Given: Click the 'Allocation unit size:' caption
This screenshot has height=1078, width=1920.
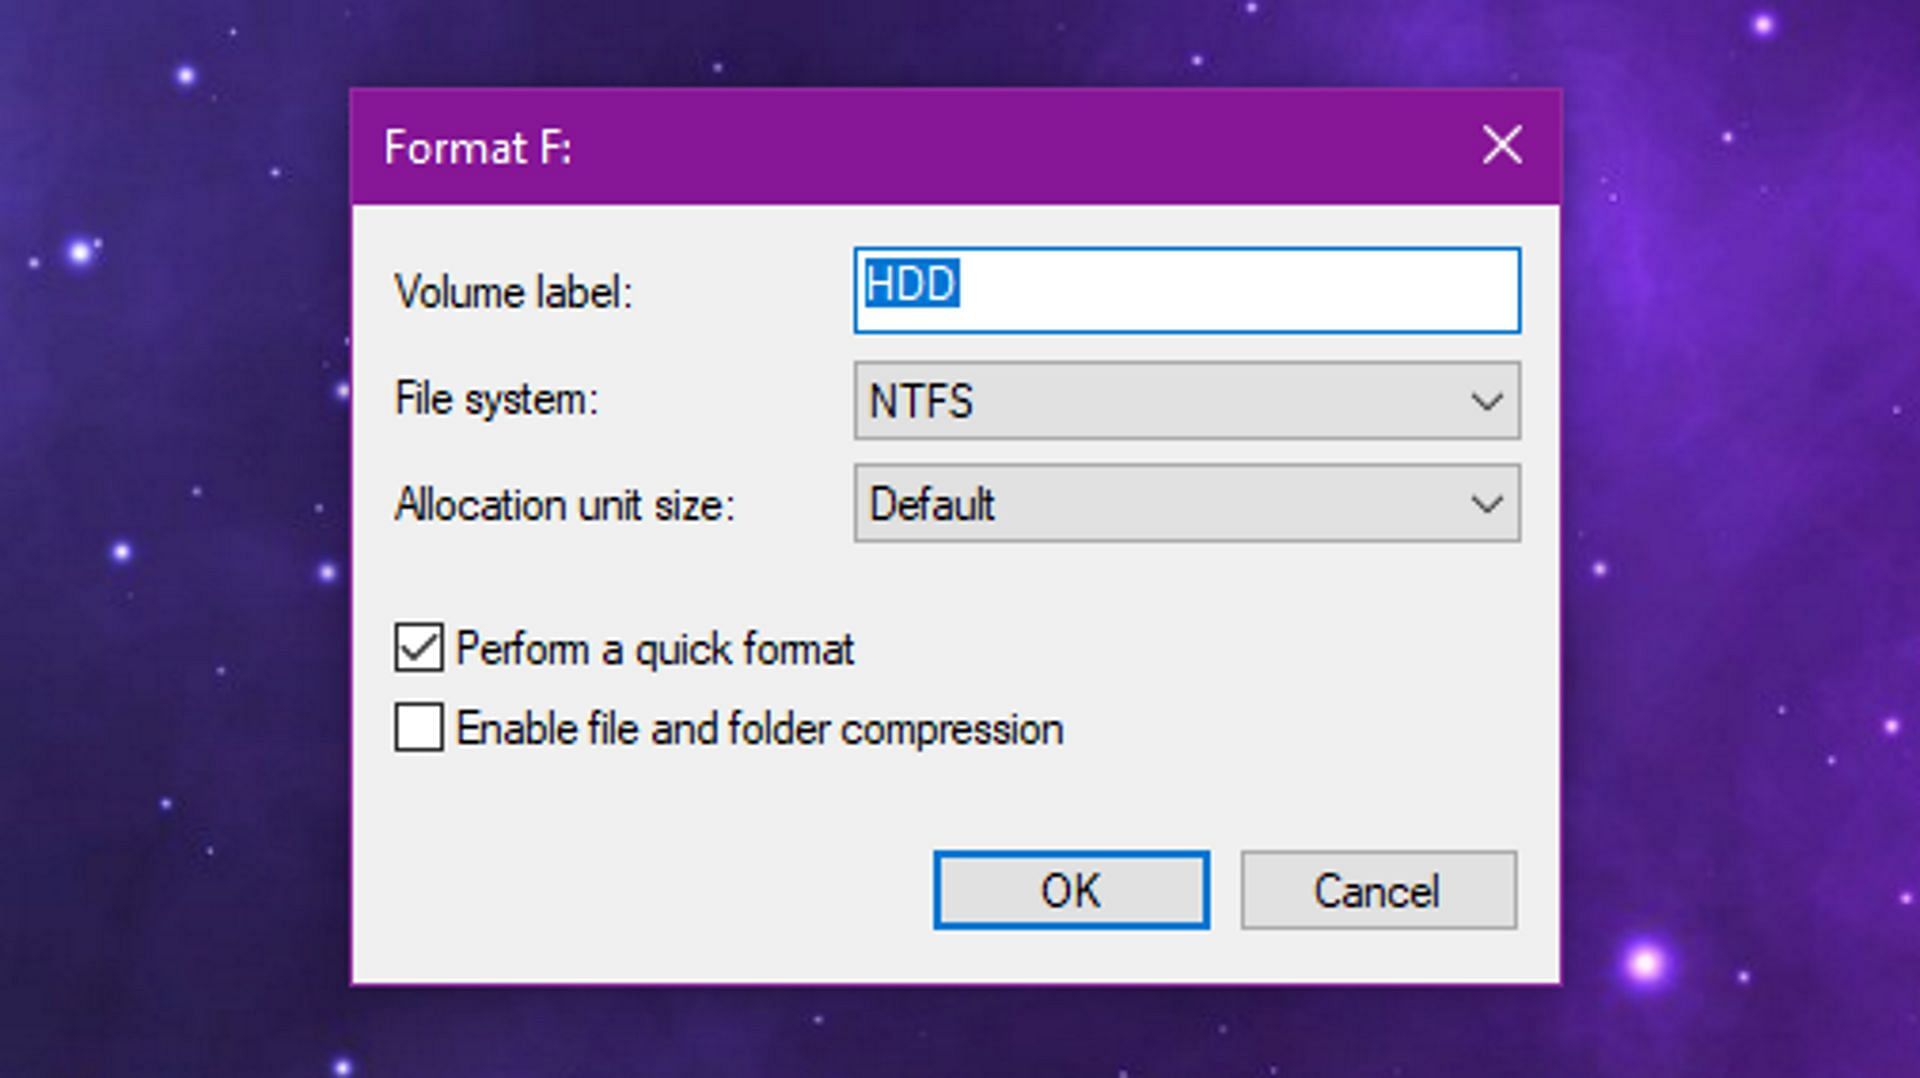Looking at the screenshot, I should [x=565, y=504].
